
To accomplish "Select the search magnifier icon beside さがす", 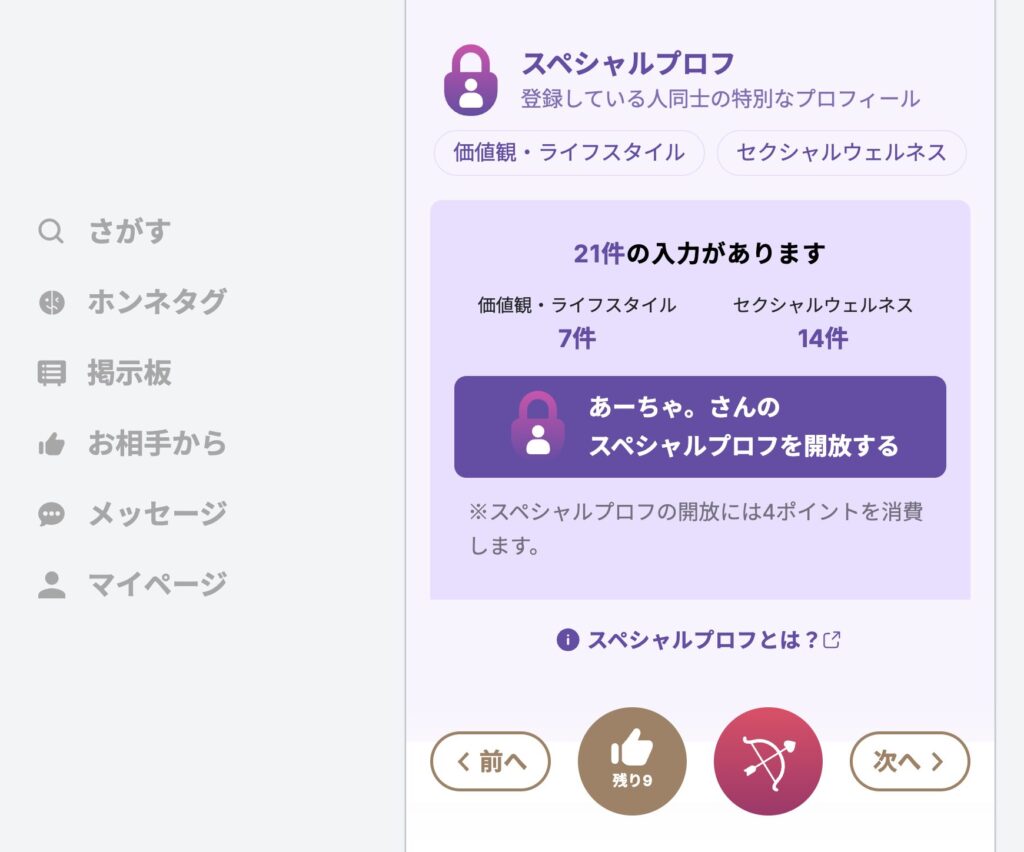I will 51,231.
